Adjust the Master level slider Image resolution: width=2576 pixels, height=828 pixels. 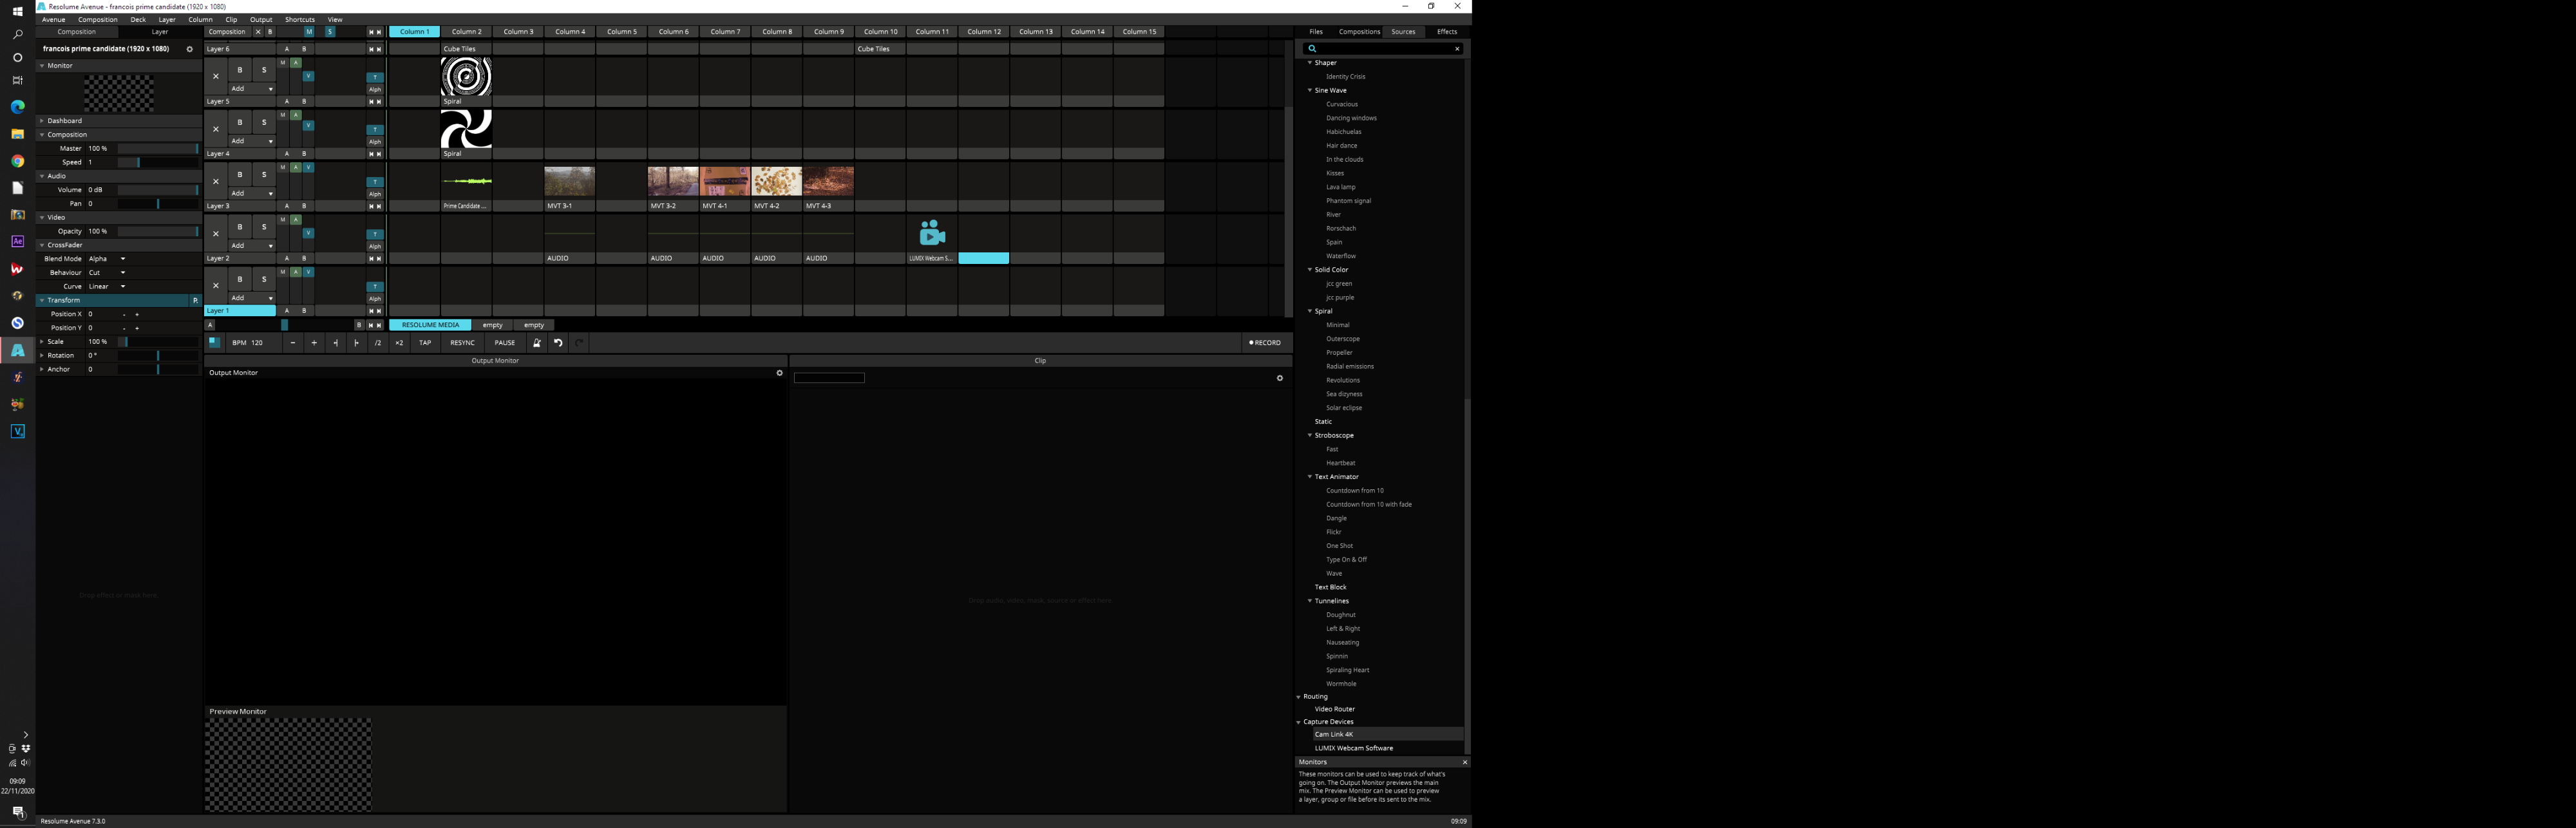click(x=157, y=148)
